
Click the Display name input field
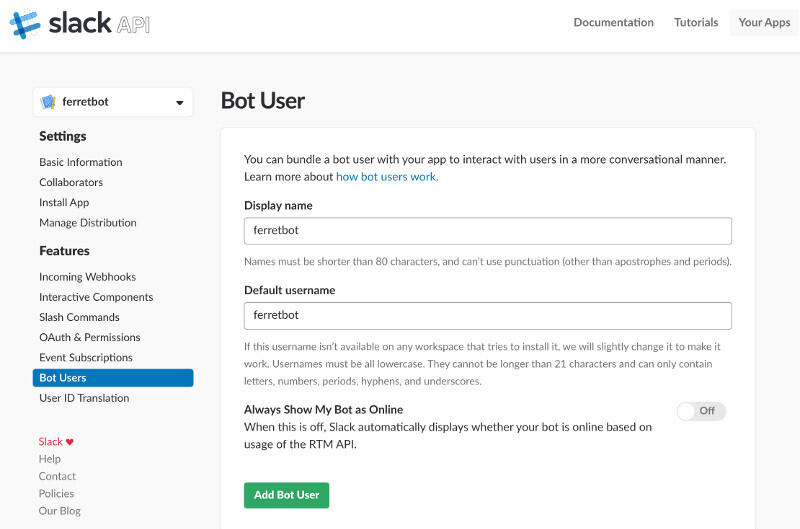488,231
